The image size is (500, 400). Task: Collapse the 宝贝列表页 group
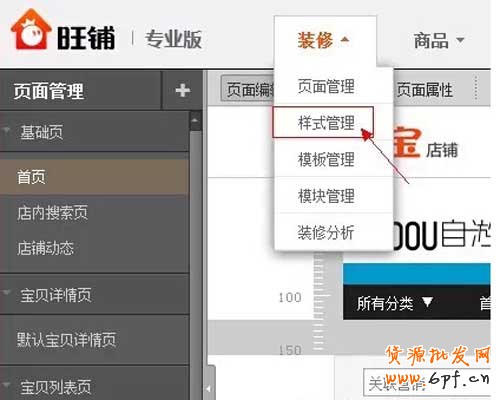pos(6,384)
